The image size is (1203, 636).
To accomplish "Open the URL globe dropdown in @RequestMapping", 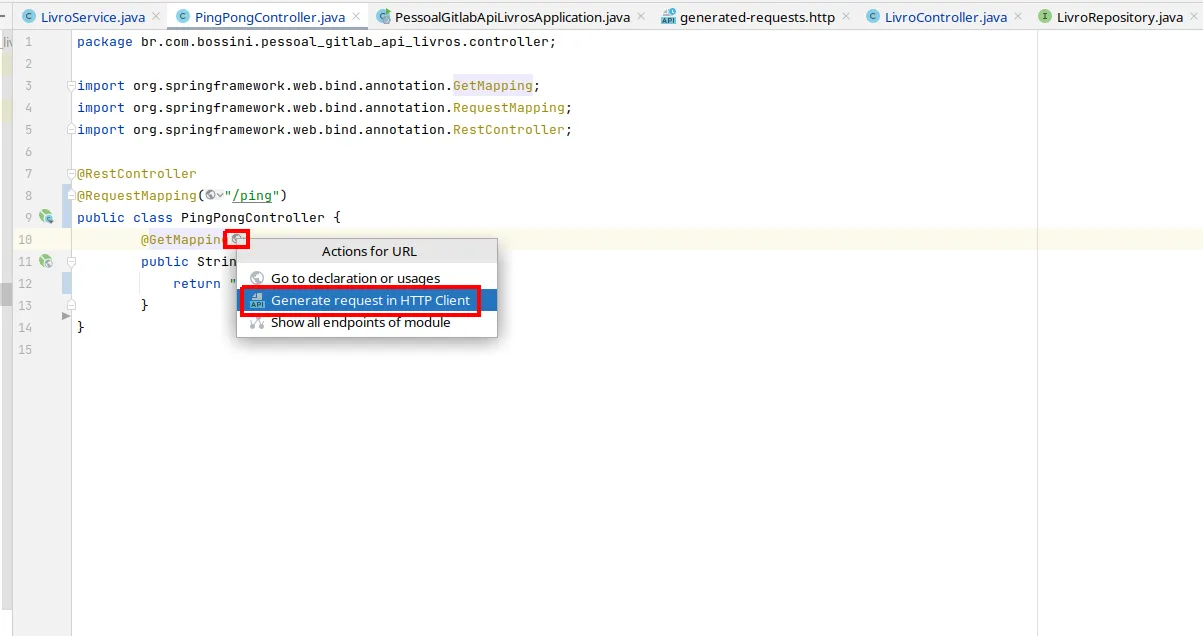I will [214, 195].
